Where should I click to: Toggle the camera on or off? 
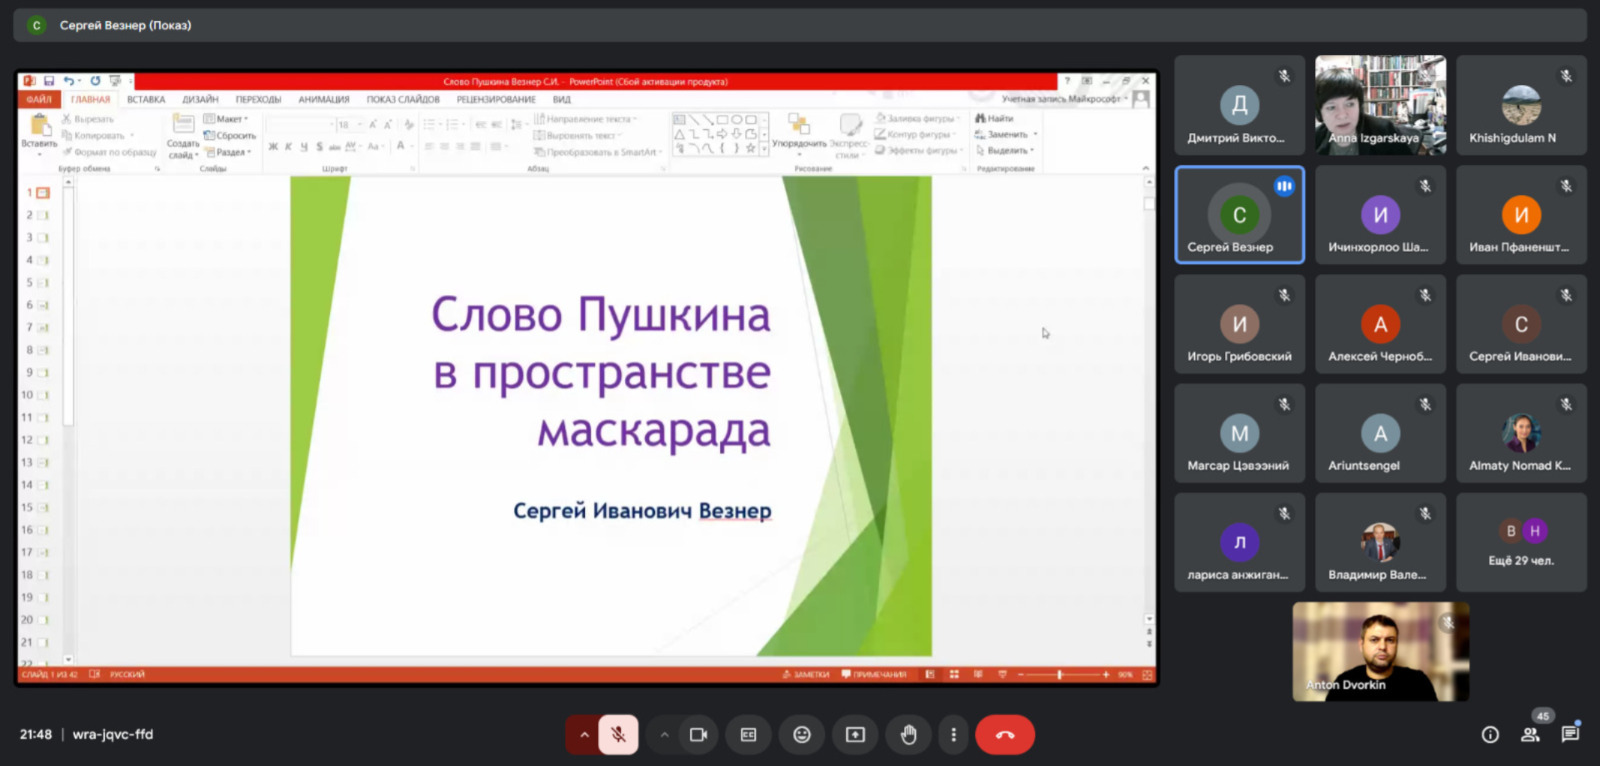698,735
